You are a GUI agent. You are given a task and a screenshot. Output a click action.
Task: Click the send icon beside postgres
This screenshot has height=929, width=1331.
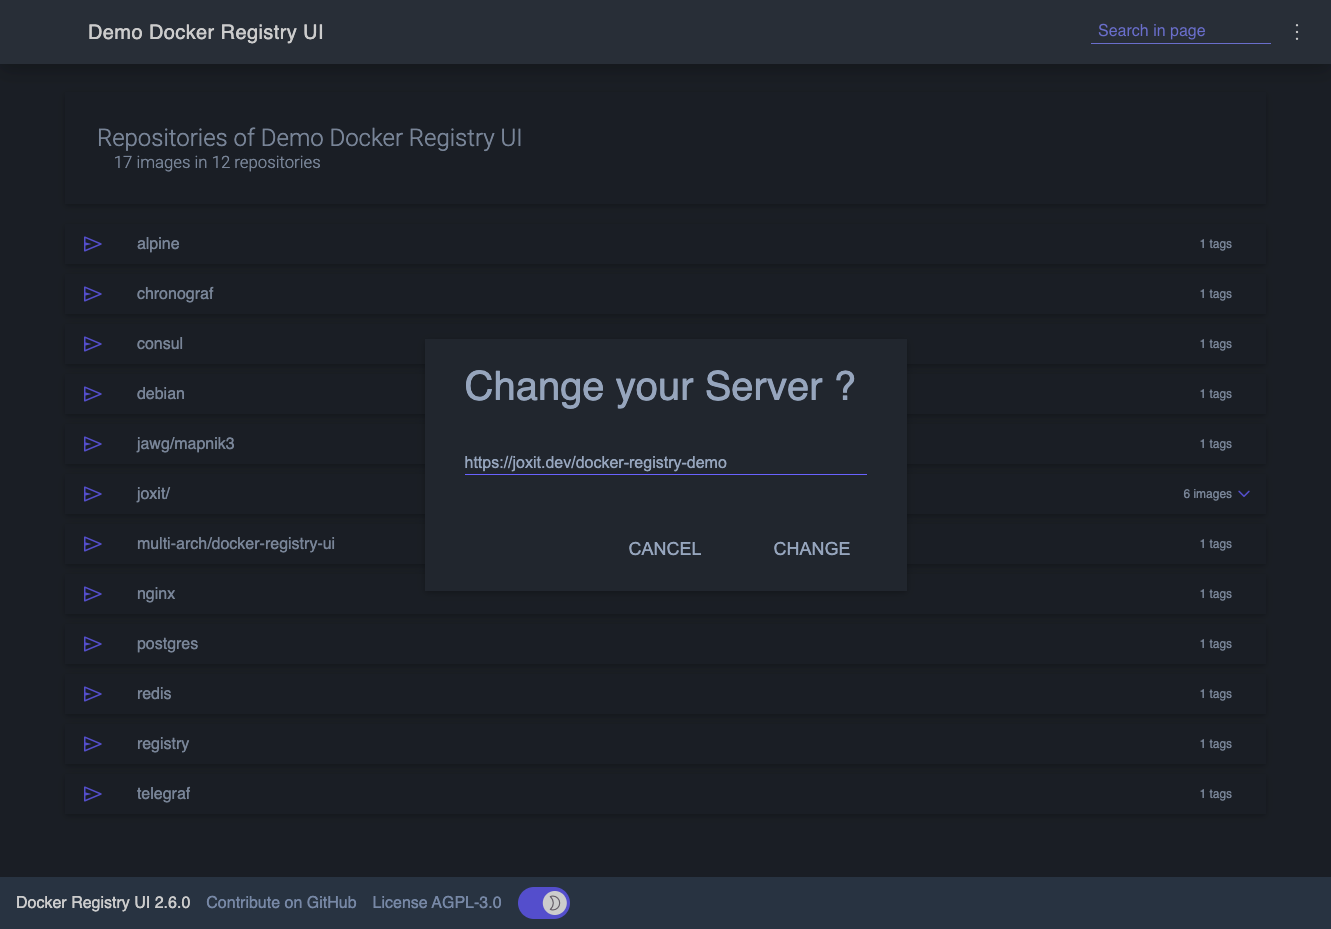click(x=93, y=644)
